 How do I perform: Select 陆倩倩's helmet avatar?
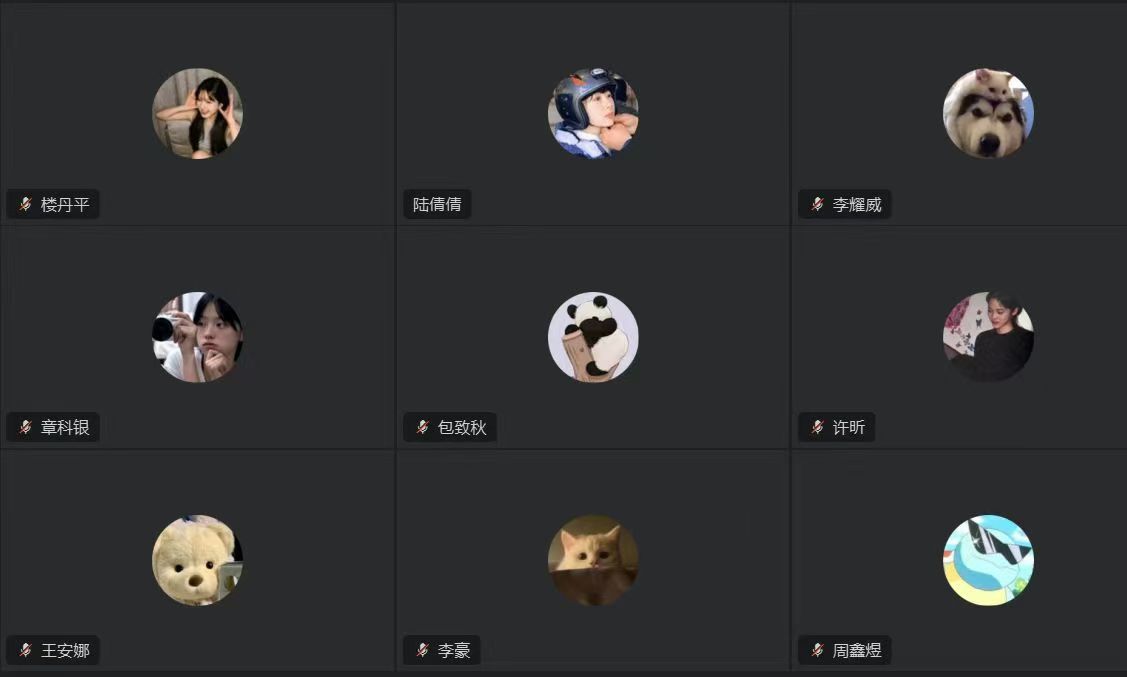pyautogui.click(x=593, y=114)
